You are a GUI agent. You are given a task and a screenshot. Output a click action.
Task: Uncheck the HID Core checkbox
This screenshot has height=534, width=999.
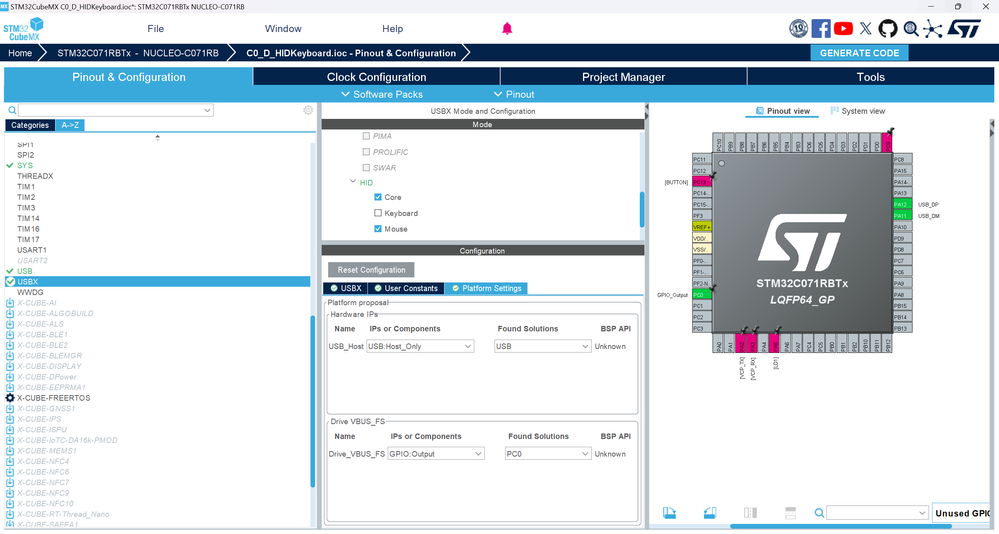pos(378,198)
